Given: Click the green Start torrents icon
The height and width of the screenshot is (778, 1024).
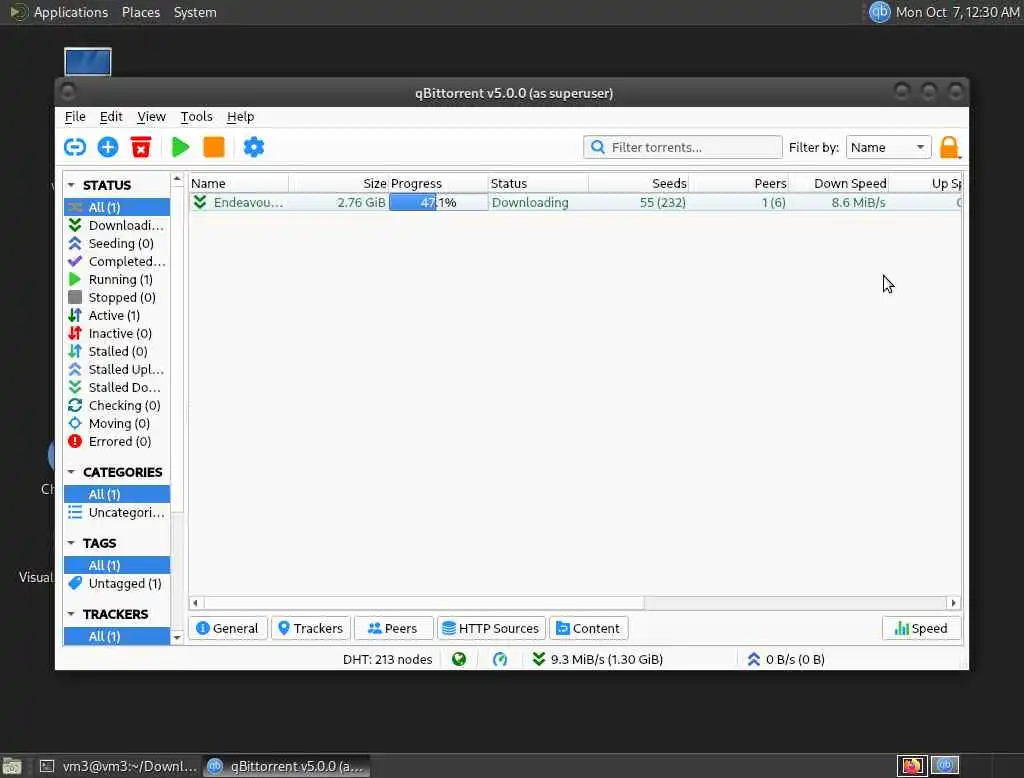Looking at the screenshot, I should pos(180,147).
